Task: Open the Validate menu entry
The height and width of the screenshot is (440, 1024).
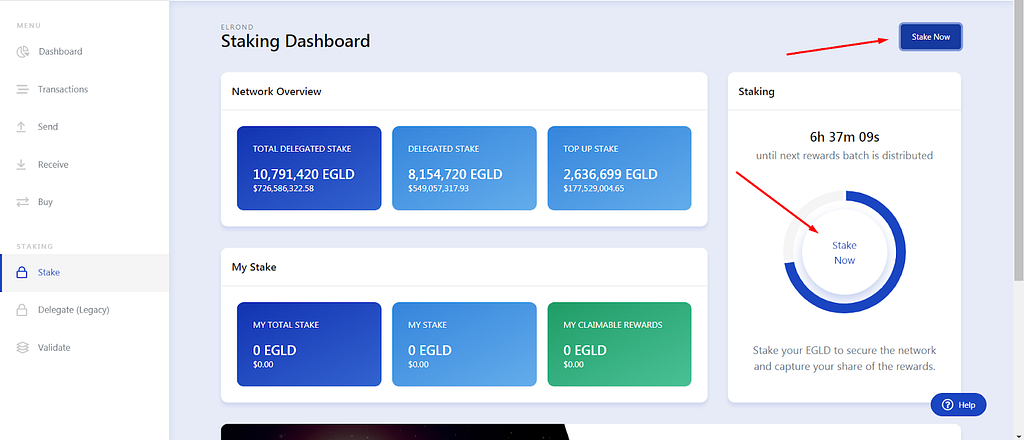Action: 84,348
